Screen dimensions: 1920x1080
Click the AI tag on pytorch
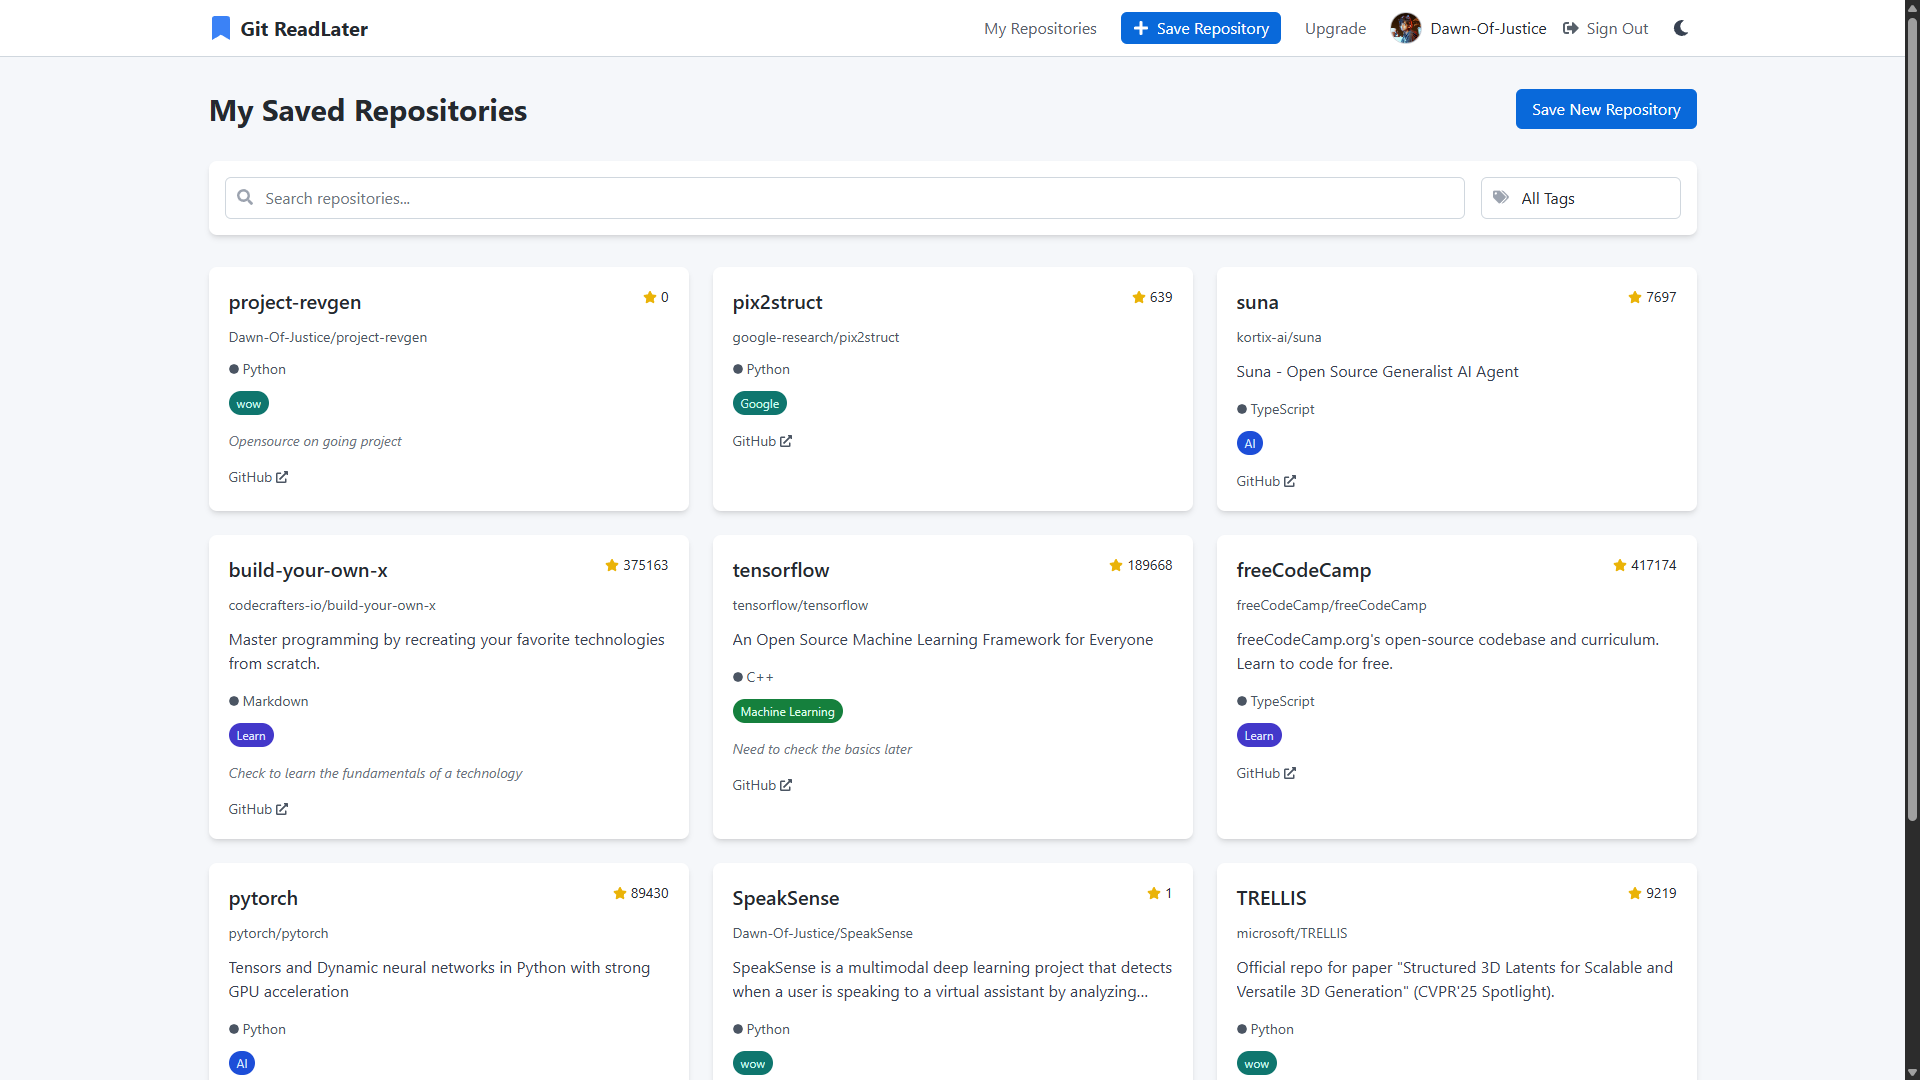(x=242, y=1064)
